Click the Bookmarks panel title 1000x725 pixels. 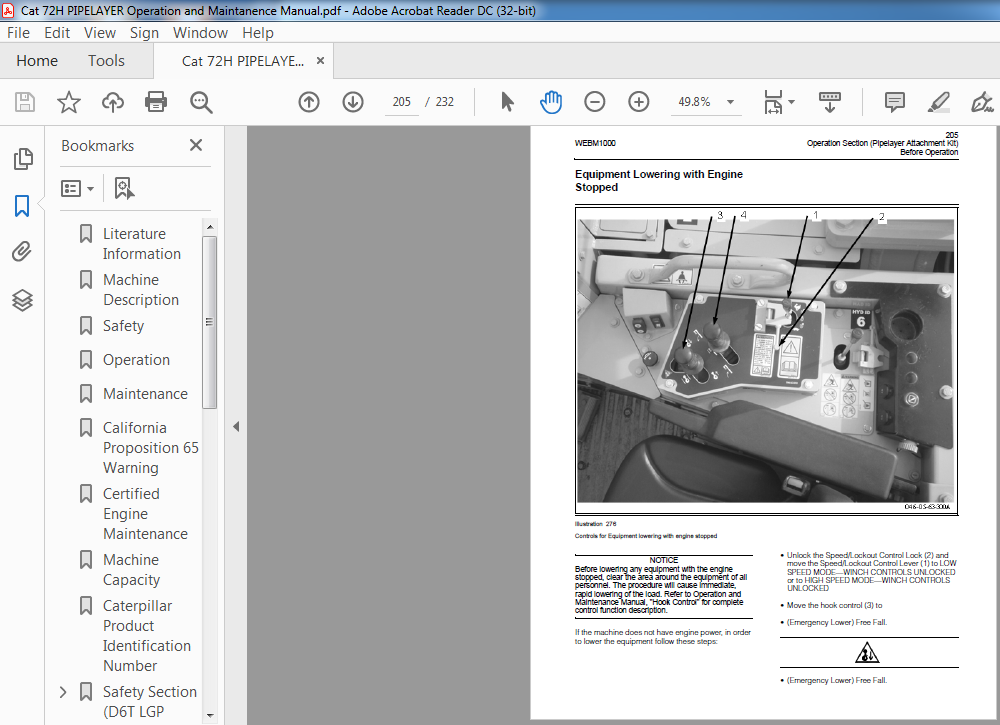point(98,146)
